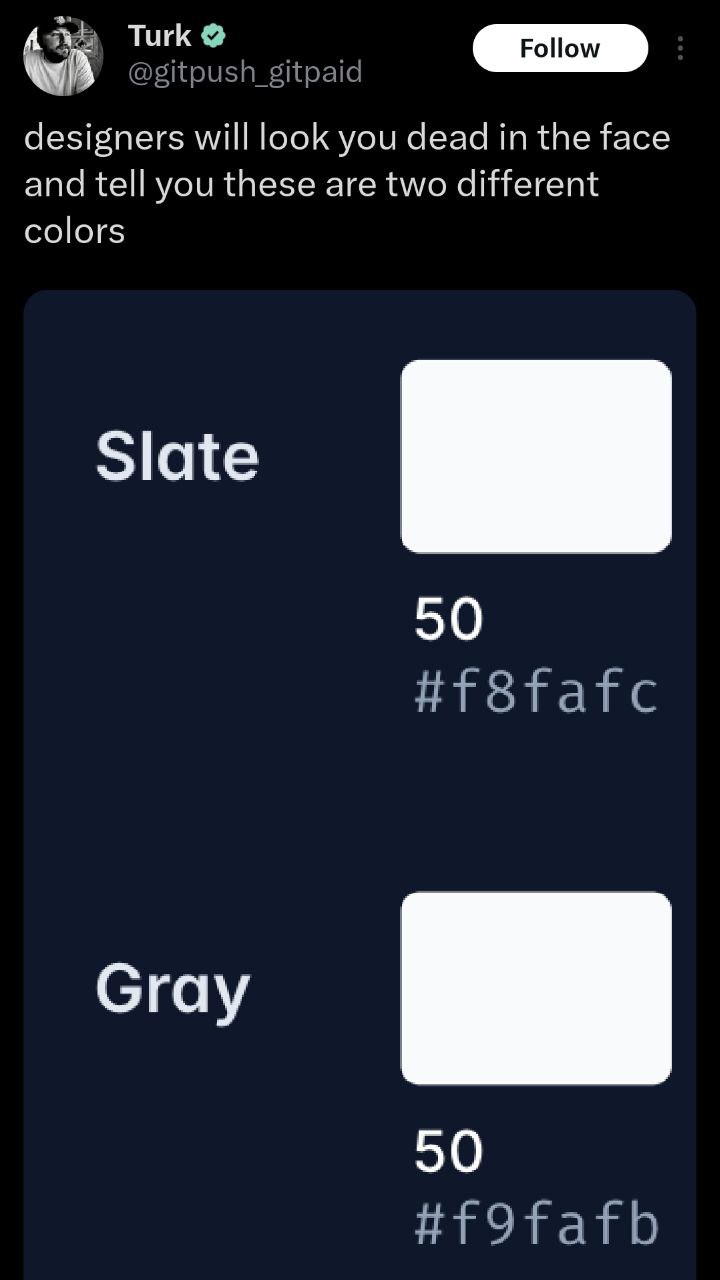This screenshot has width=720, height=1280.
Task: Click the Turk display name
Action: (x=159, y=36)
